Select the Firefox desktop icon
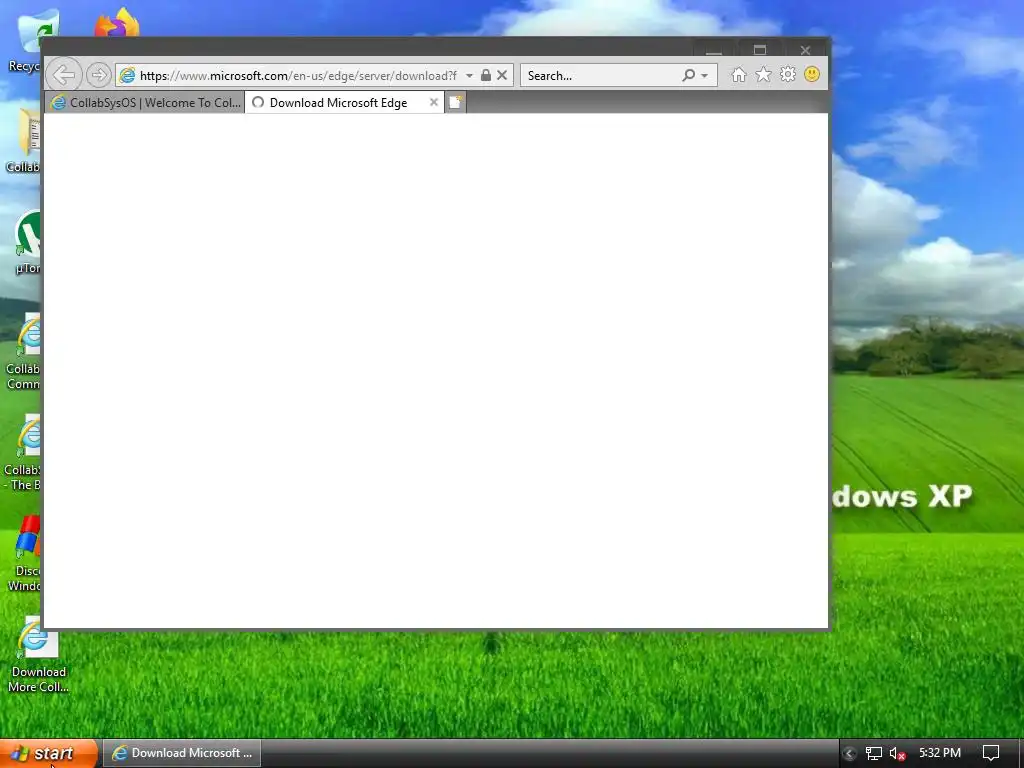The height and width of the screenshot is (768, 1024). coord(117,23)
